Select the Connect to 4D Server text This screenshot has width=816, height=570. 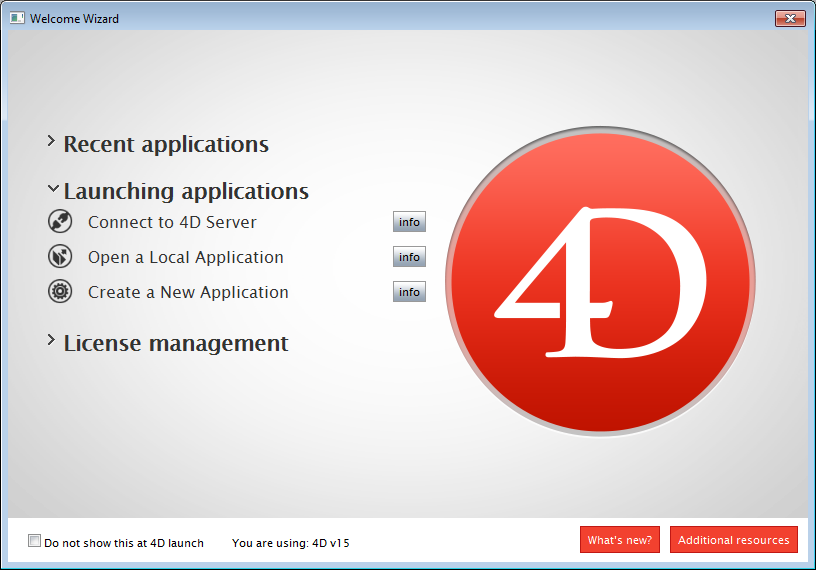[172, 222]
